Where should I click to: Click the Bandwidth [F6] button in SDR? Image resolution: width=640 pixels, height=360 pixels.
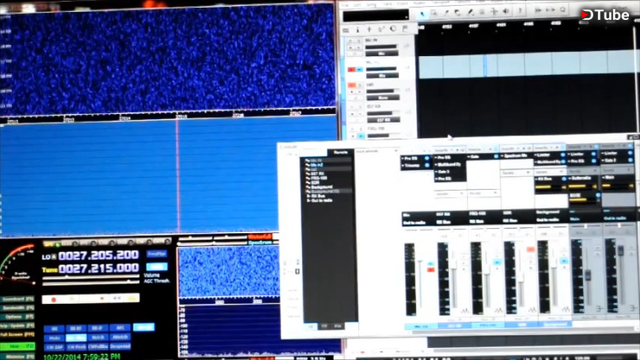pos(18,308)
